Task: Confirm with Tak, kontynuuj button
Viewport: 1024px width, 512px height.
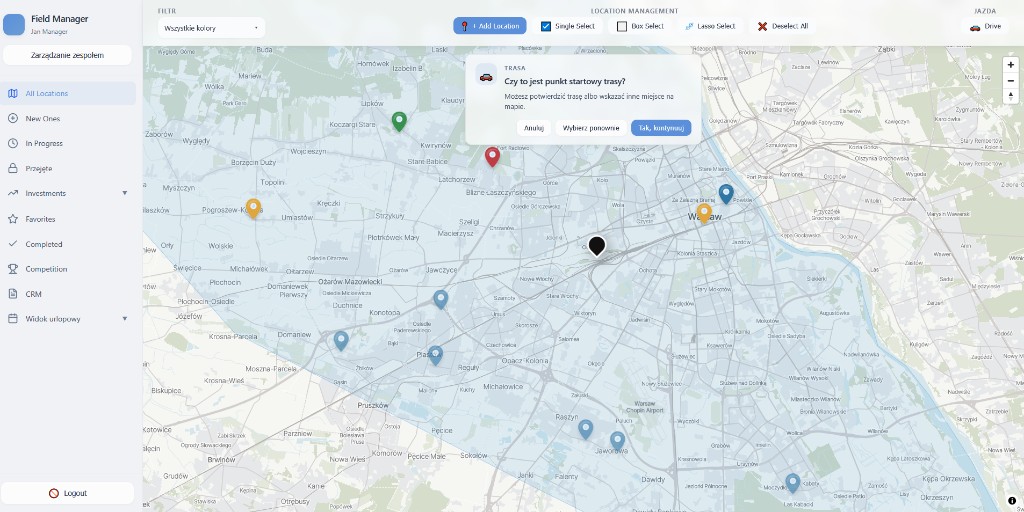Action: [661, 128]
